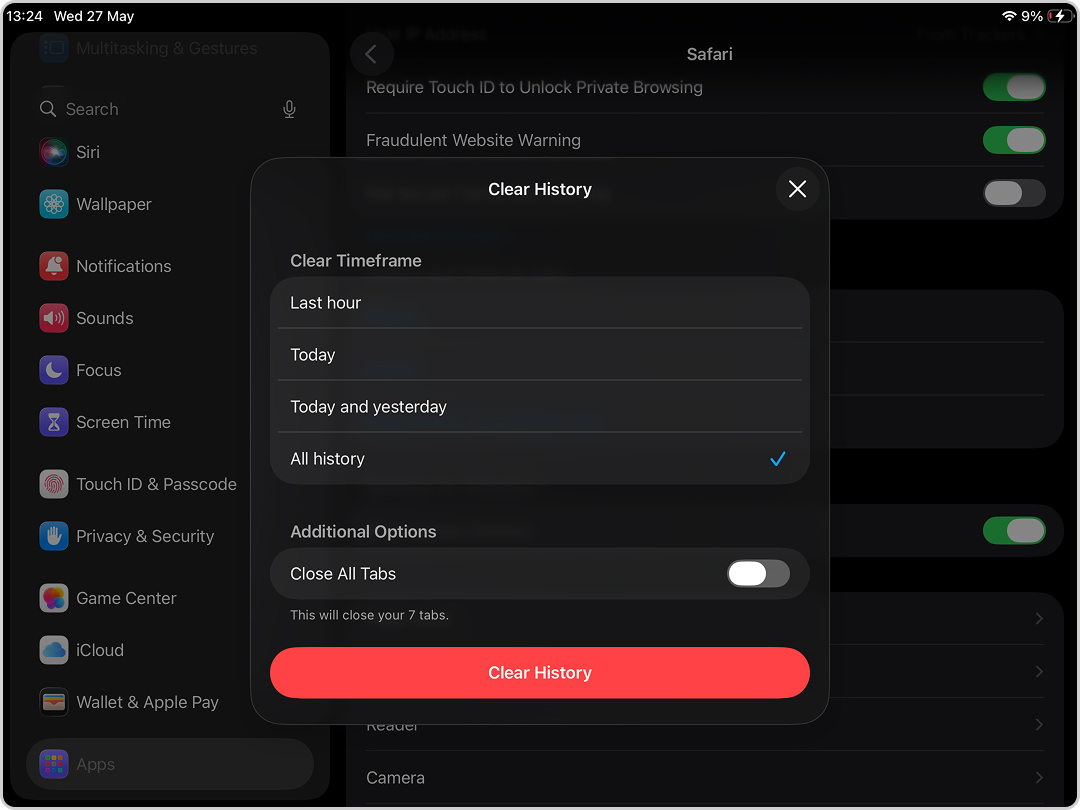Tap the search magnifier icon
Screen dimensions: 1080x810
(48, 109)
